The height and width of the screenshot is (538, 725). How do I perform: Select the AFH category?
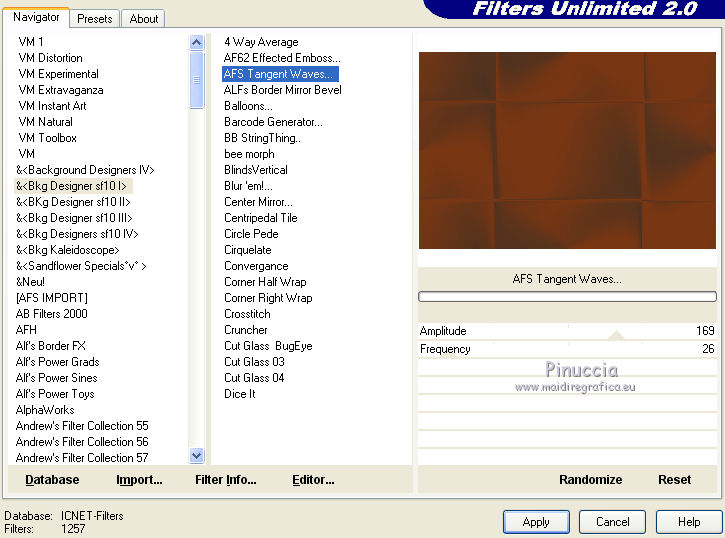[26, 330]
